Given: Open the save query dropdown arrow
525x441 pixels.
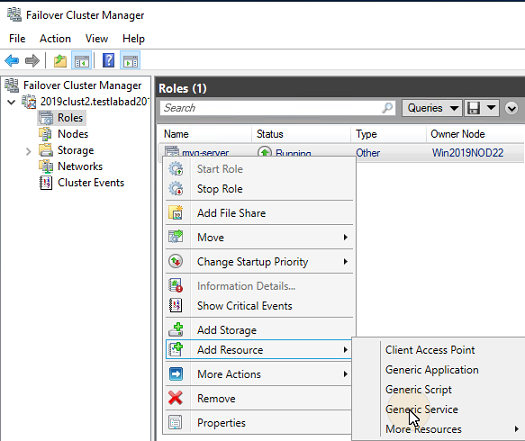Looking at the screenshot, I should (491, 108).
